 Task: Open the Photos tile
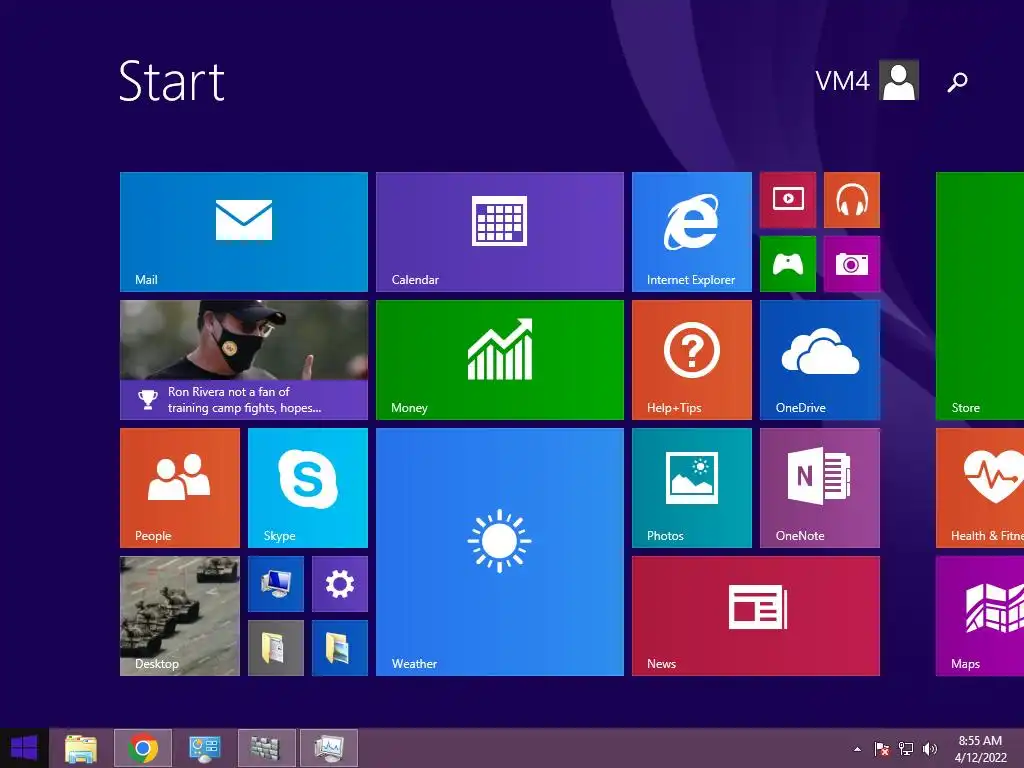pos(692,488)
